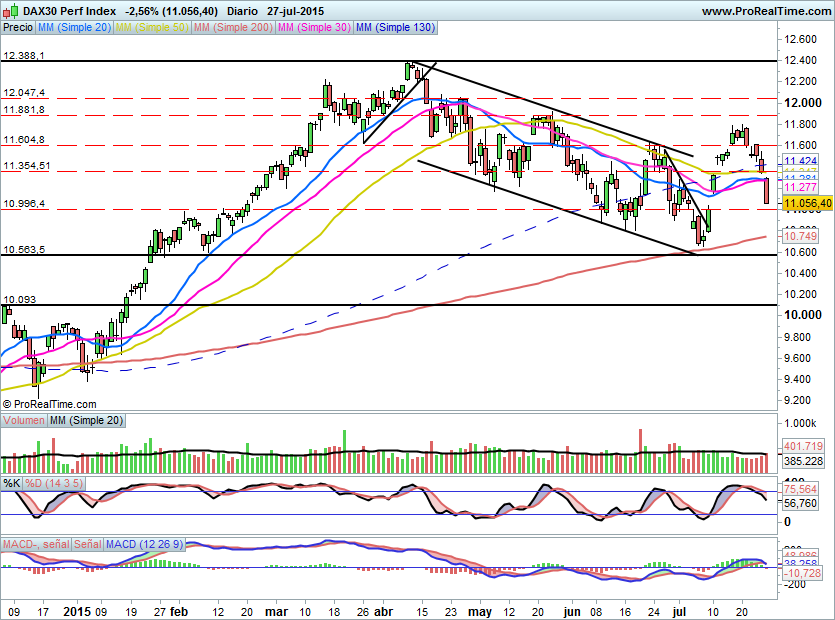Click the volume average tag 385.228
This screenshot has width=835, height=620.
[x=803, y=461]
